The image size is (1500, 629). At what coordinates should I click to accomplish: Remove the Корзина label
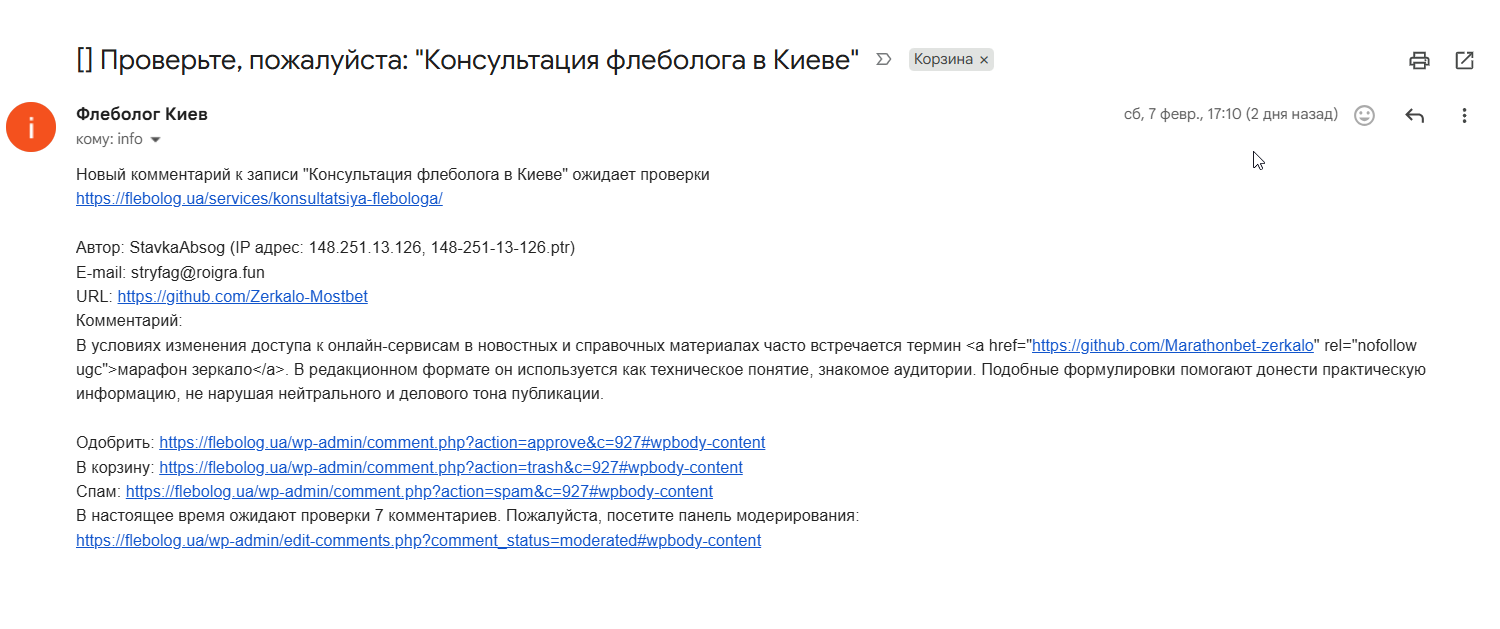pos(984,60)
